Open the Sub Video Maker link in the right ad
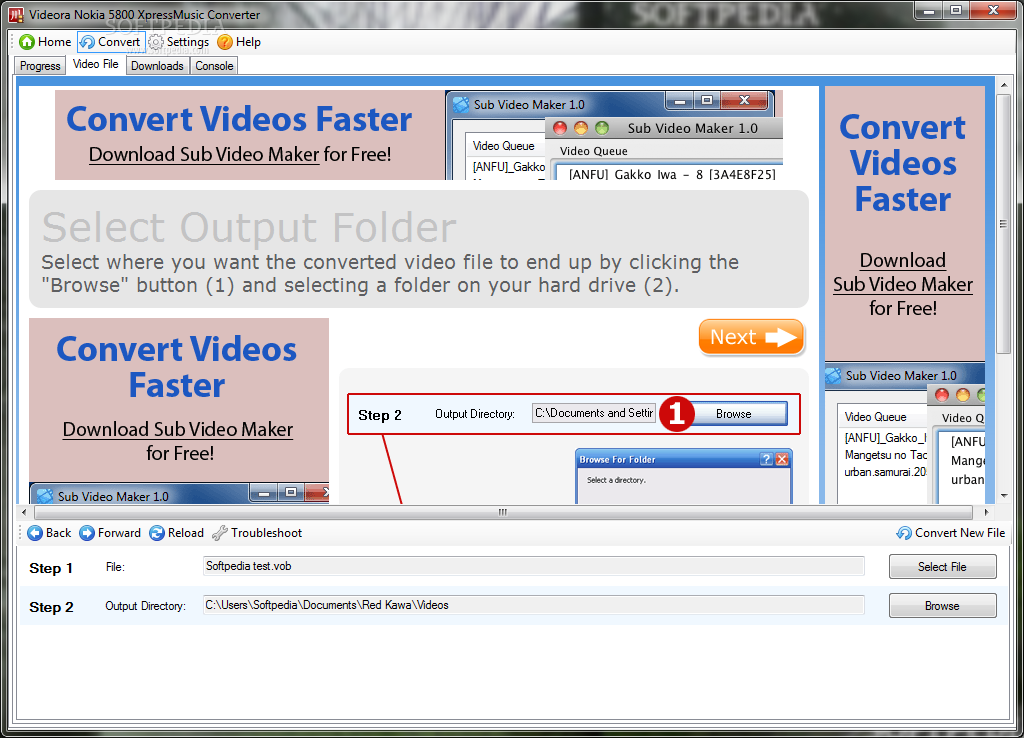 903,284
